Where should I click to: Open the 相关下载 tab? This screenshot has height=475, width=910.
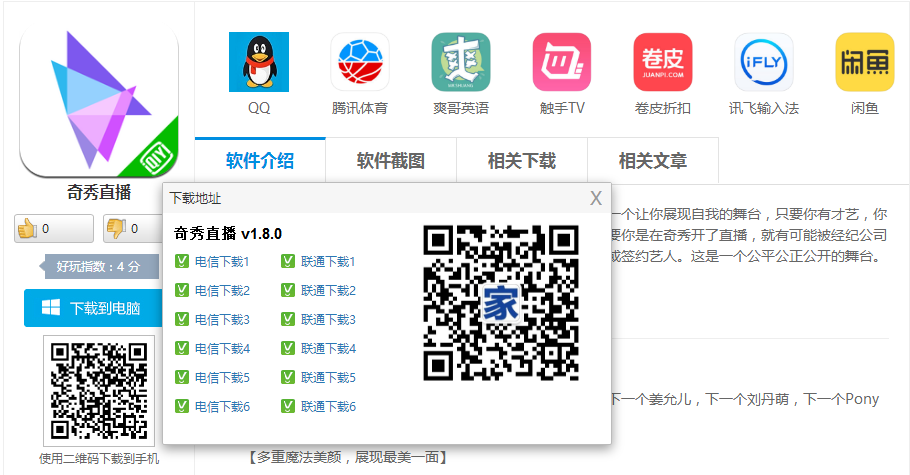click(522, 161)
